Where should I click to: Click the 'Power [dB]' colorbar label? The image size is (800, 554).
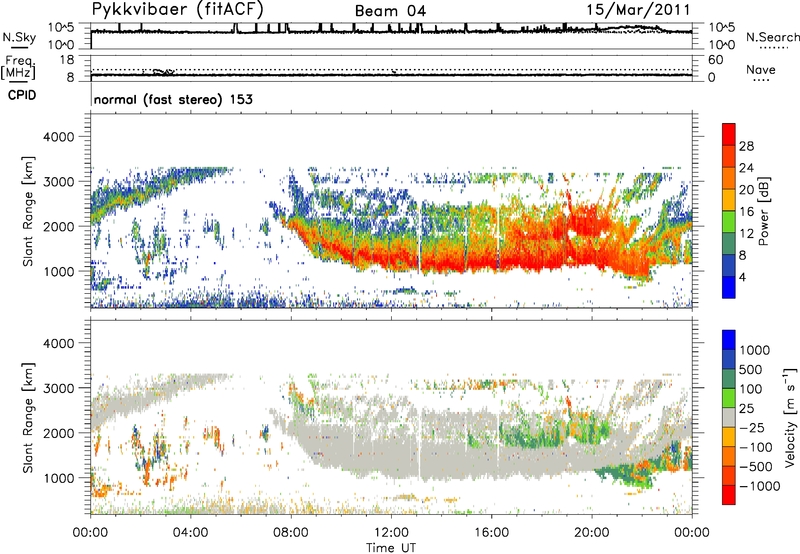click(x=763, y=211)
